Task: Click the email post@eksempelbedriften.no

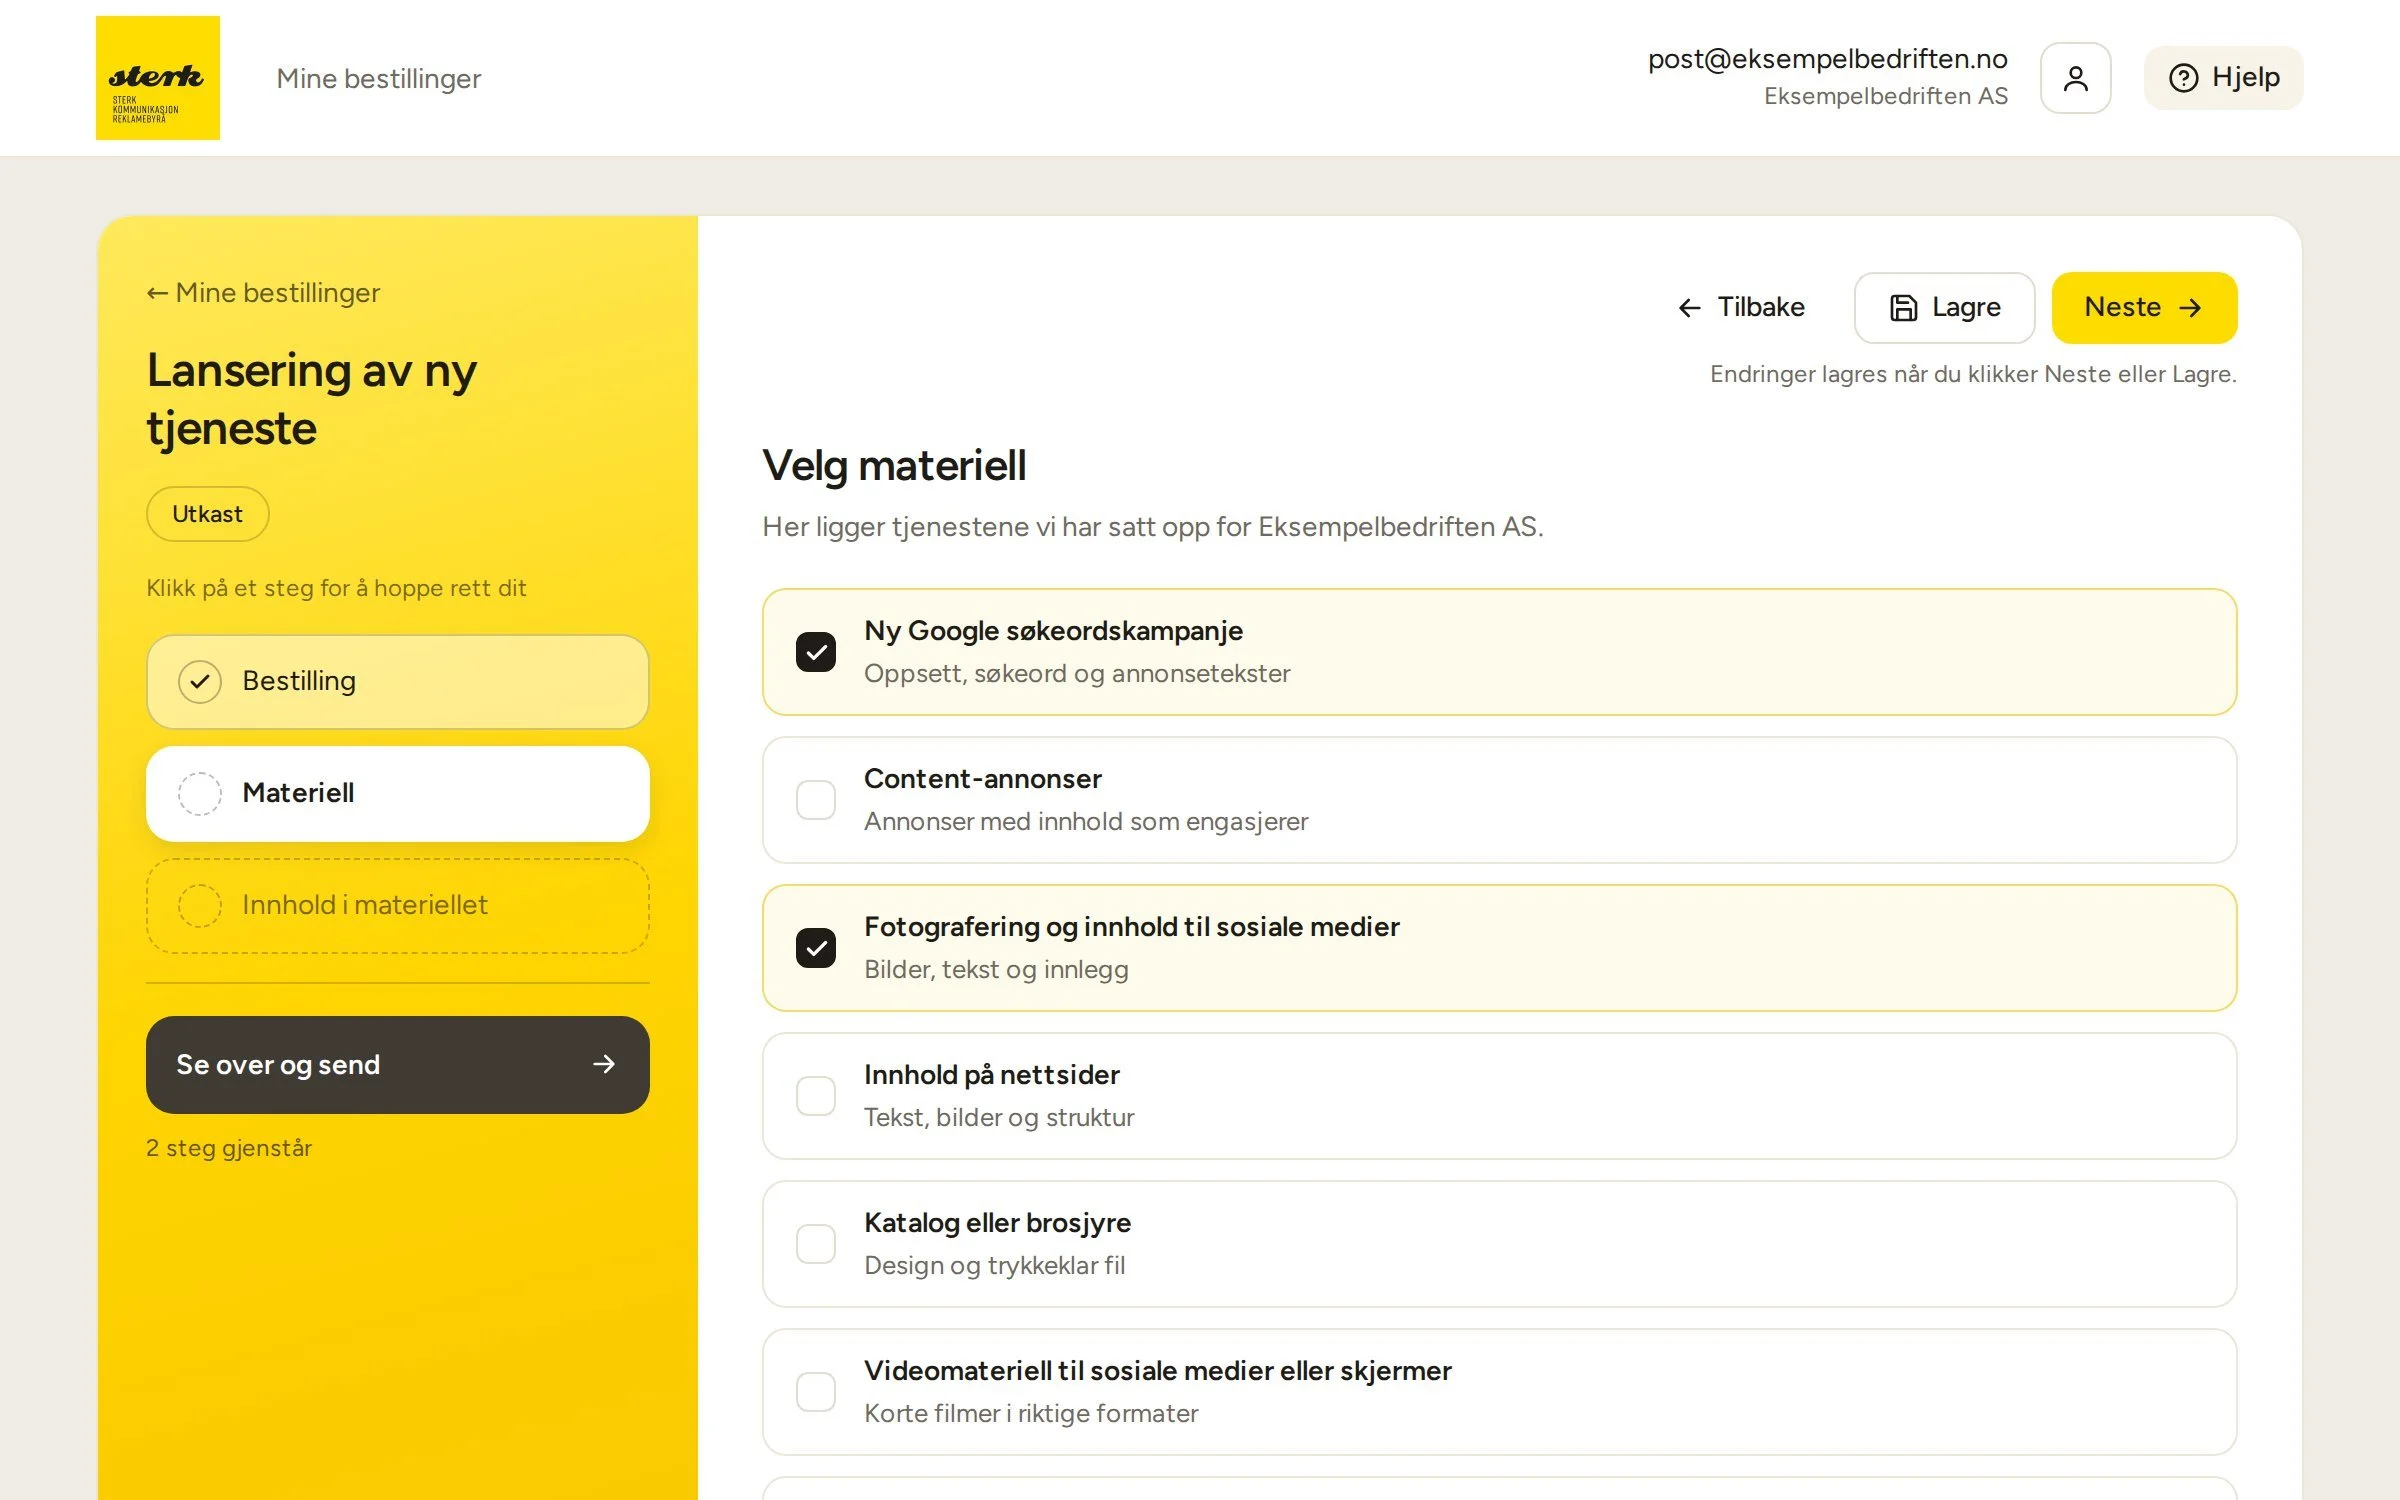Action: point(1827,59)
